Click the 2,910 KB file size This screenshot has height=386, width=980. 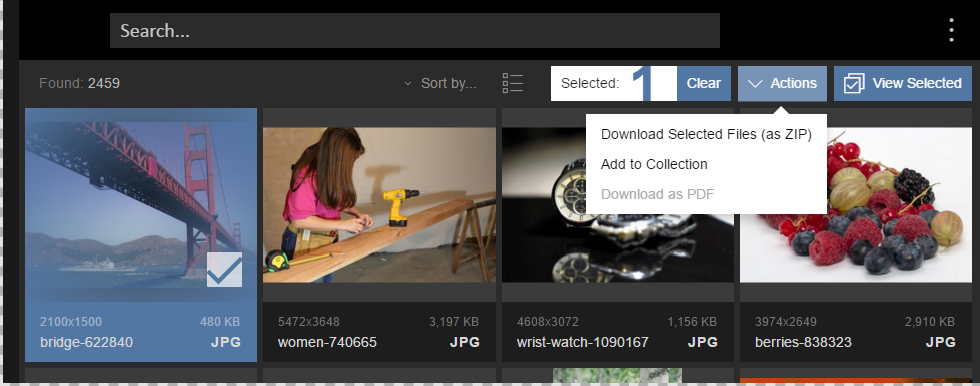point(930,322)
